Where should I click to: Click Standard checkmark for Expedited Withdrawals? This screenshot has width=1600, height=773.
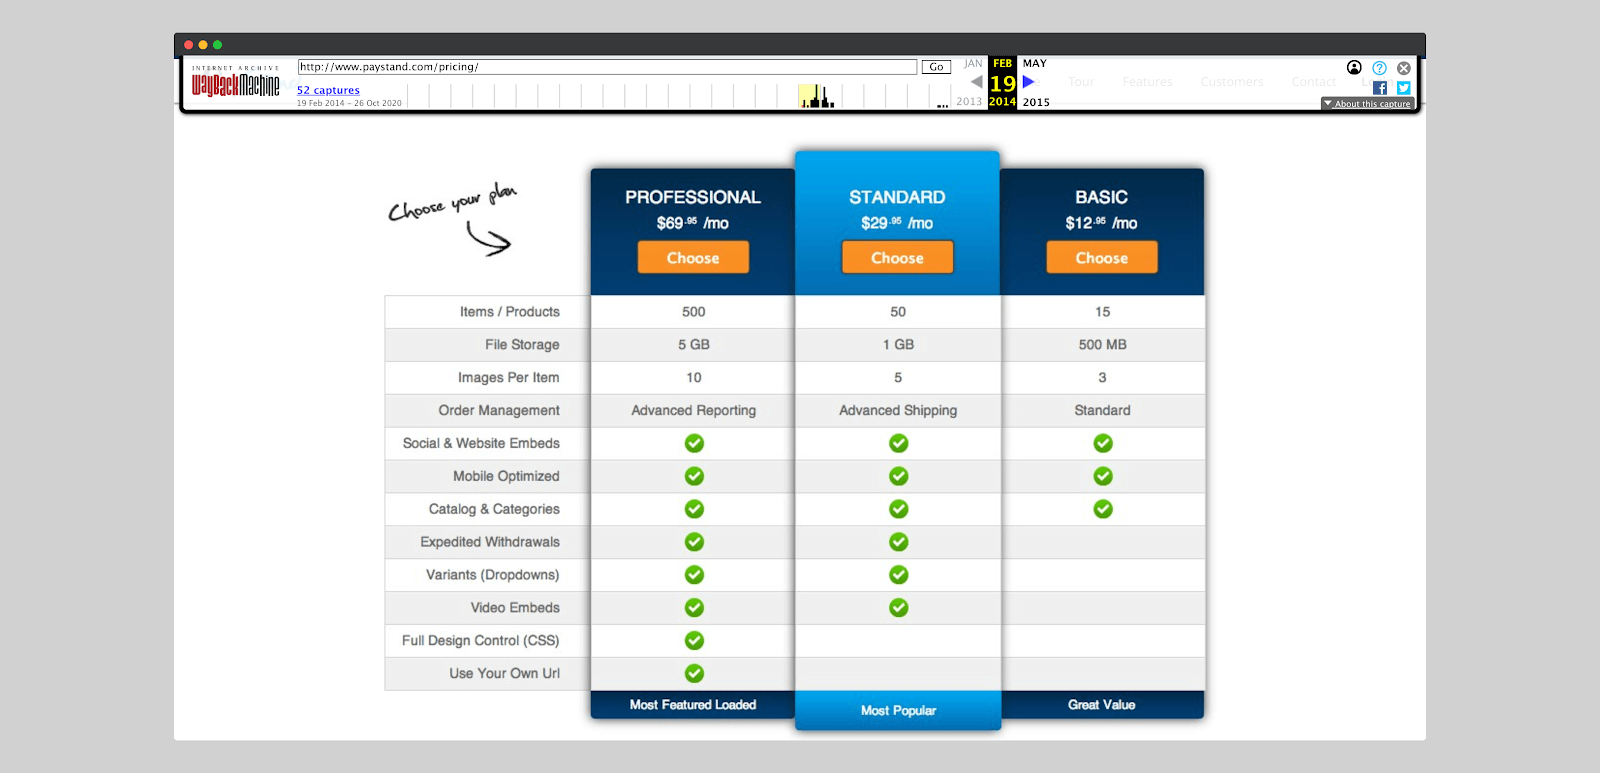point(899,542)
